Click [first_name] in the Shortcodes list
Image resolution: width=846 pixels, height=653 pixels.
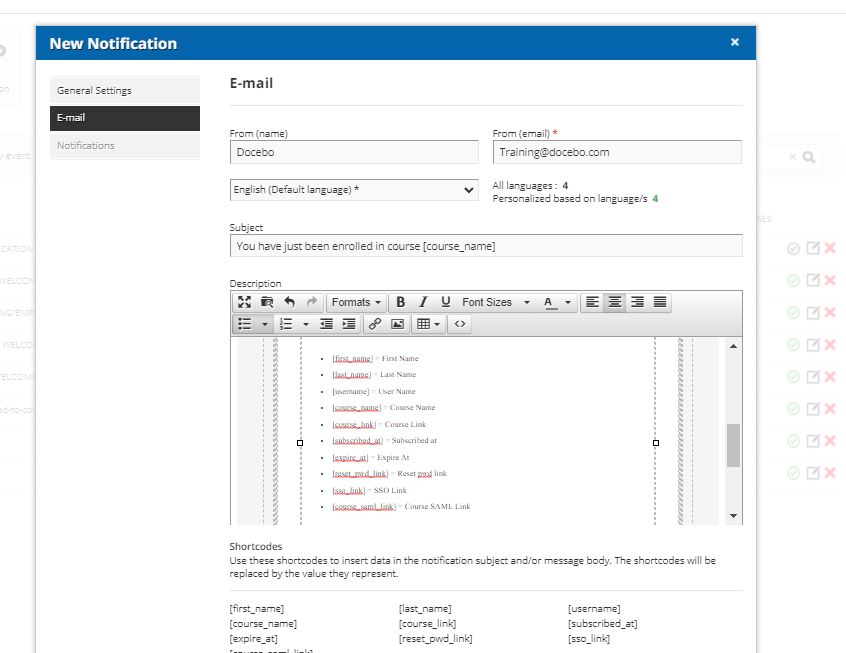(x=257, y=609)
